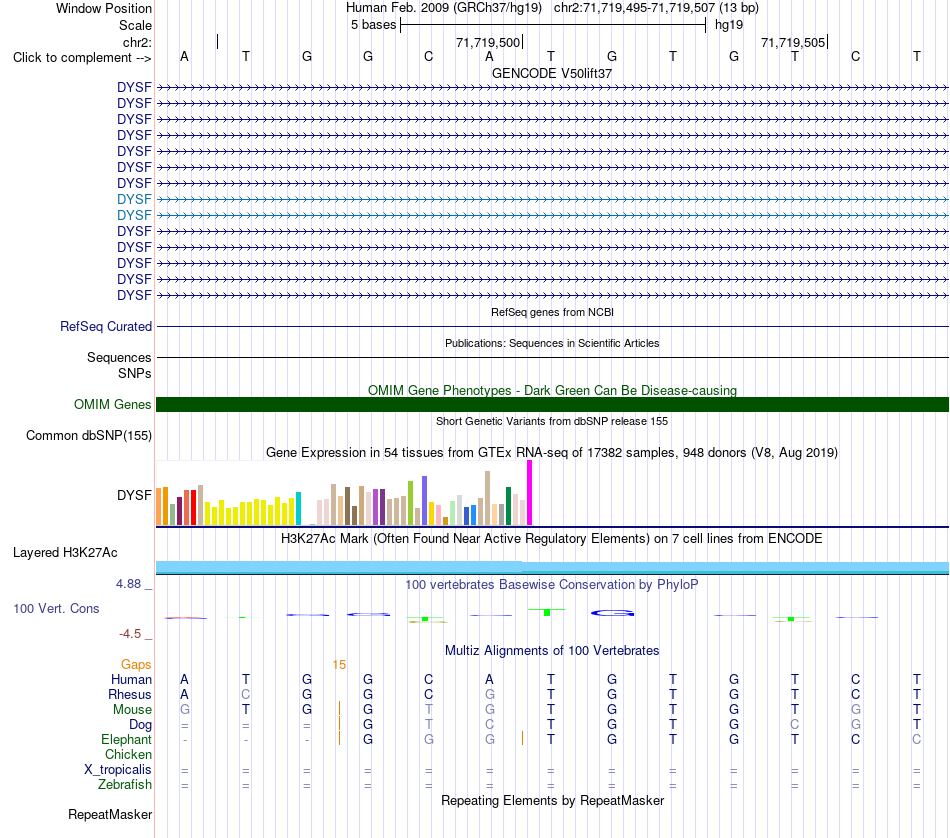Click the Common dbSNP(155) label

coord(88,436)
